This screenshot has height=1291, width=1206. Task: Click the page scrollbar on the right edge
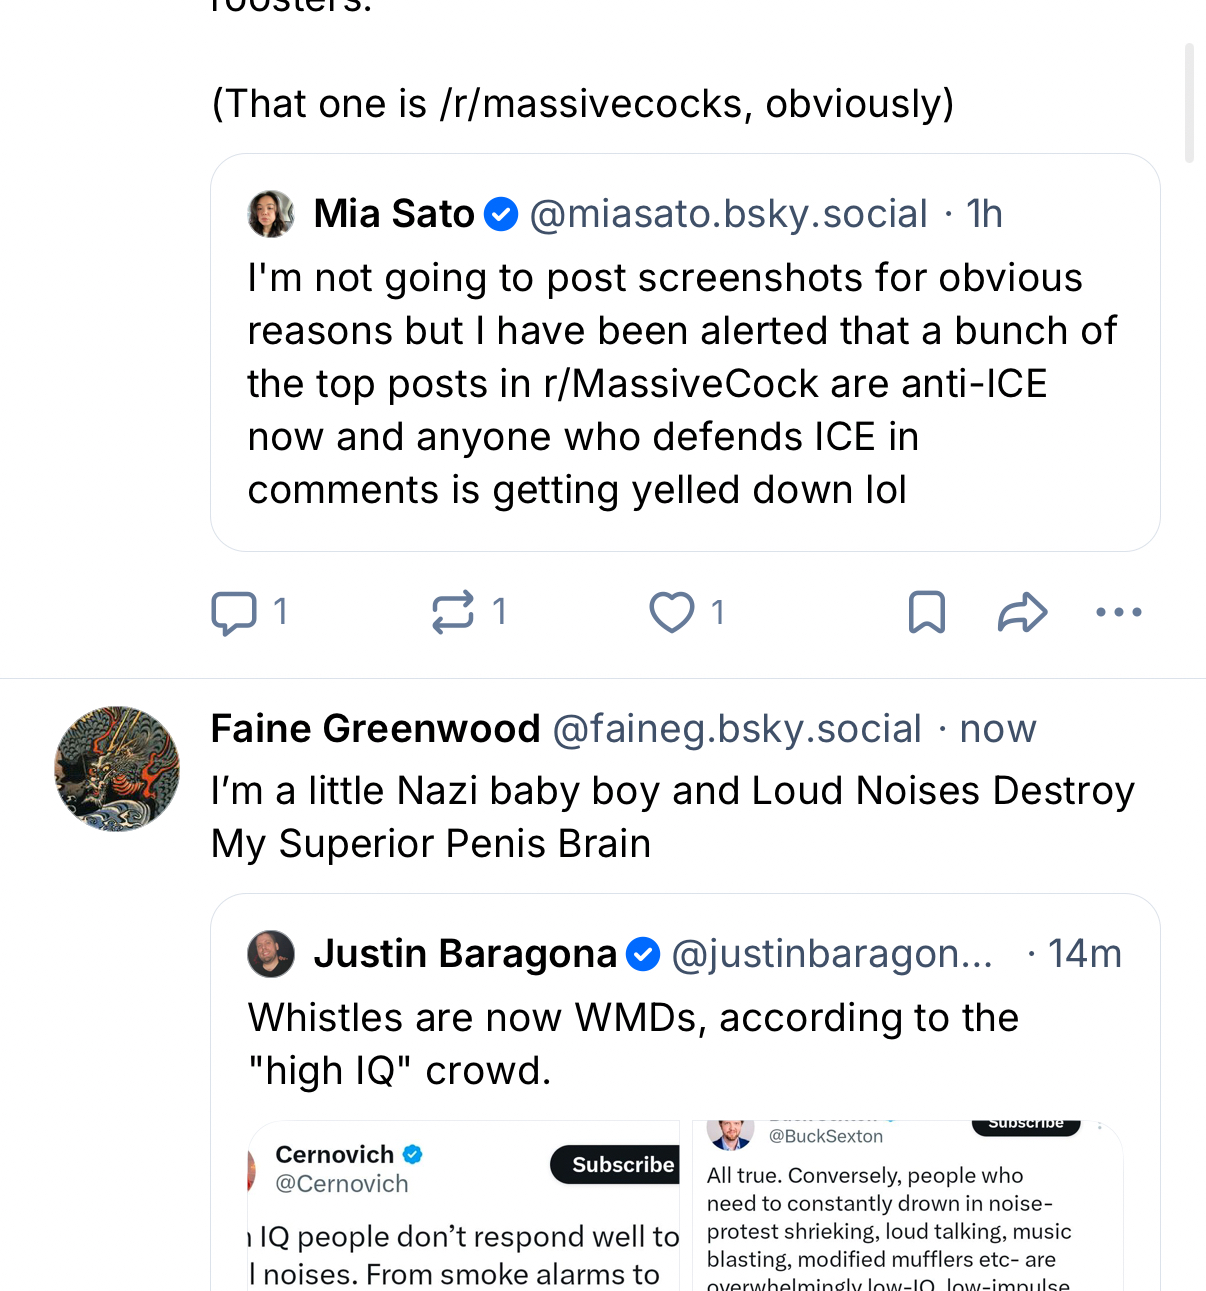(1189, 102)
